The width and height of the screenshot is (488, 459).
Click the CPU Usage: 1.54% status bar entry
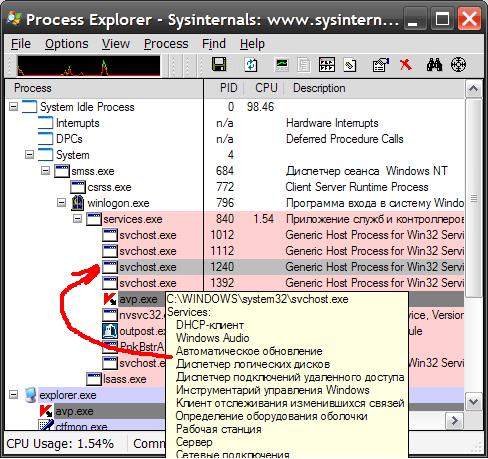(x=60, y=444)
